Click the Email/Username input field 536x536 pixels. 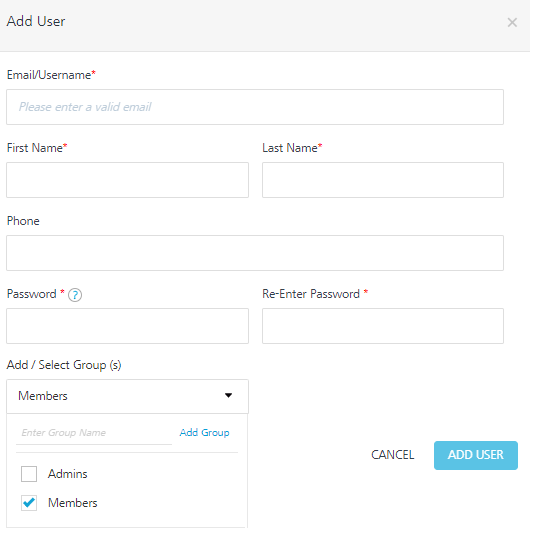[x=255, y=107]
